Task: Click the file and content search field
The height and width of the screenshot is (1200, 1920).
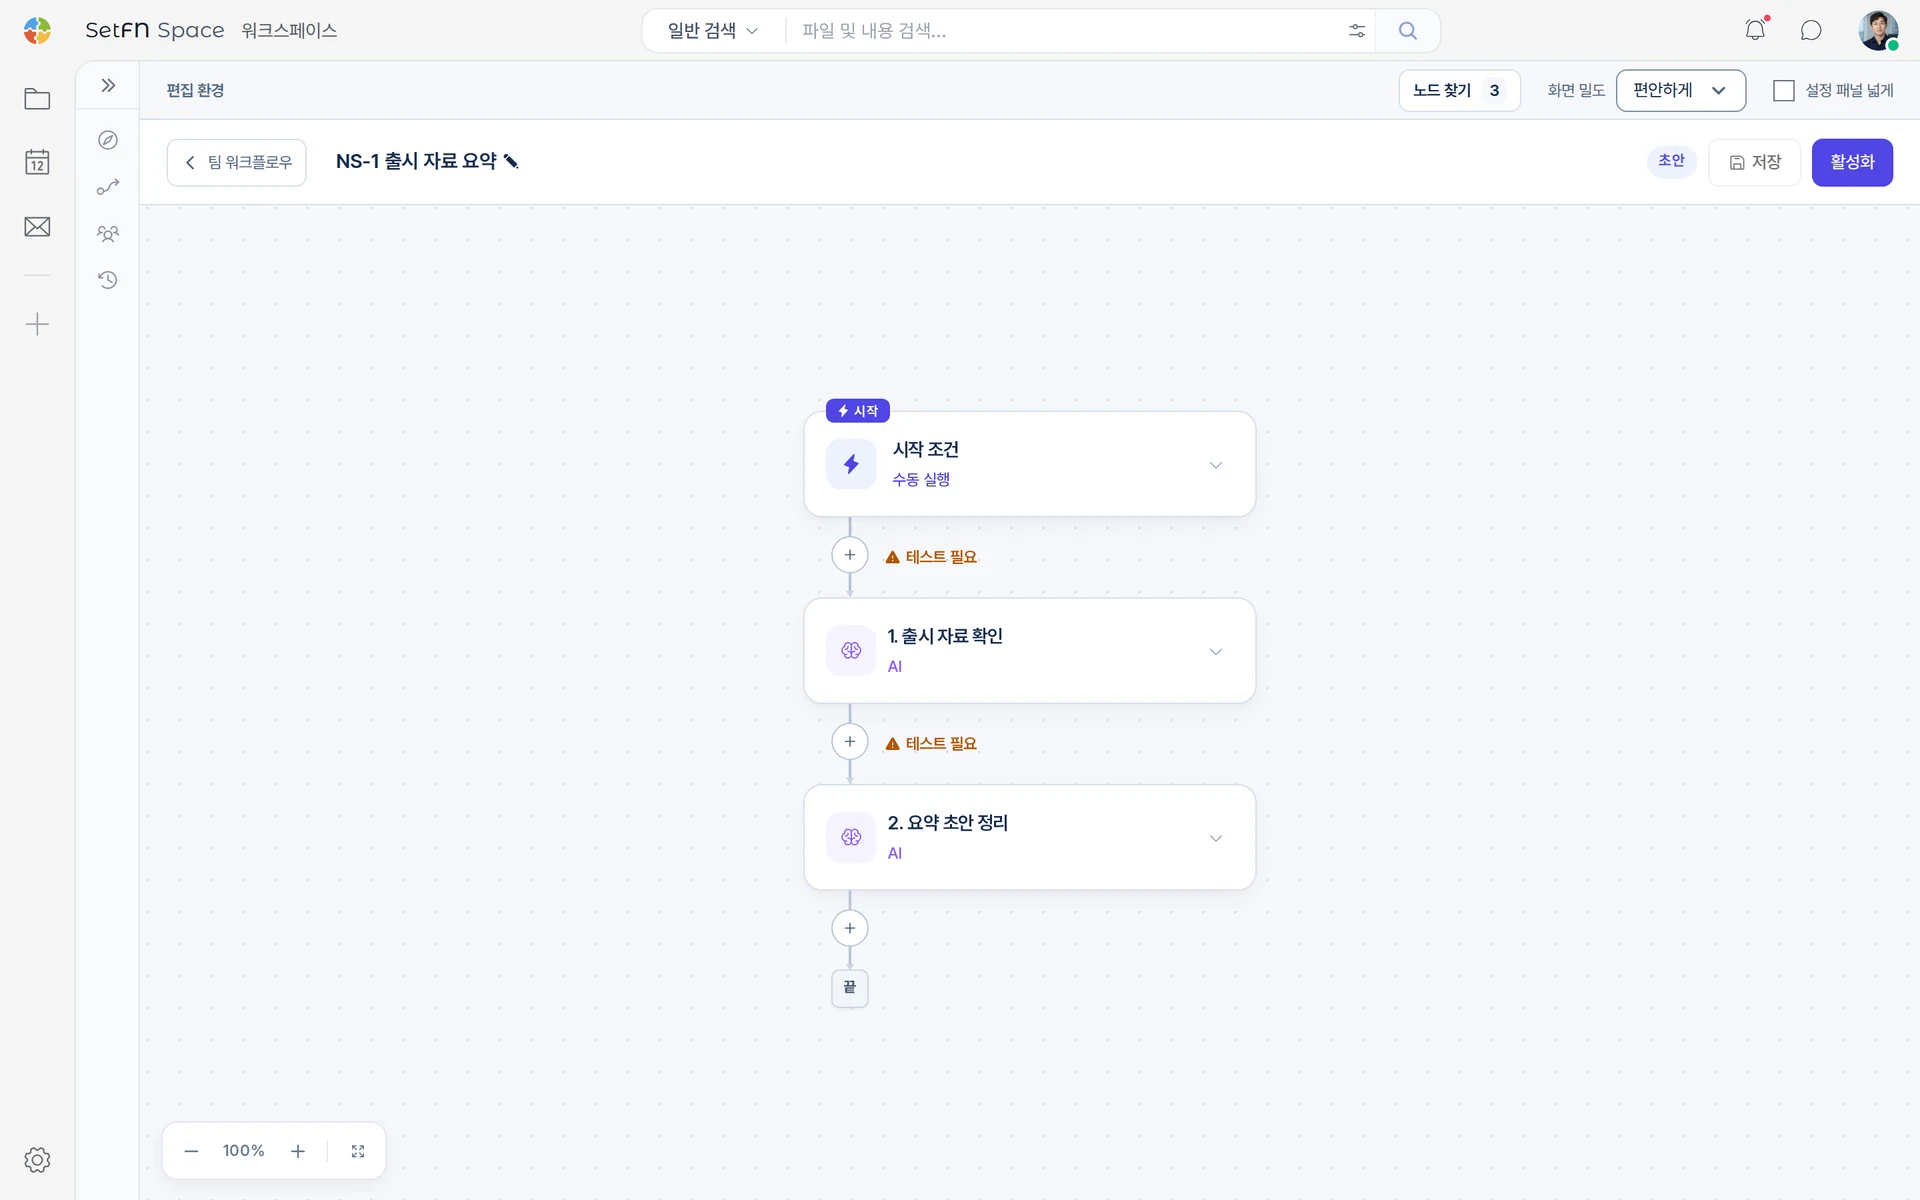Action: click(1065, 31)
